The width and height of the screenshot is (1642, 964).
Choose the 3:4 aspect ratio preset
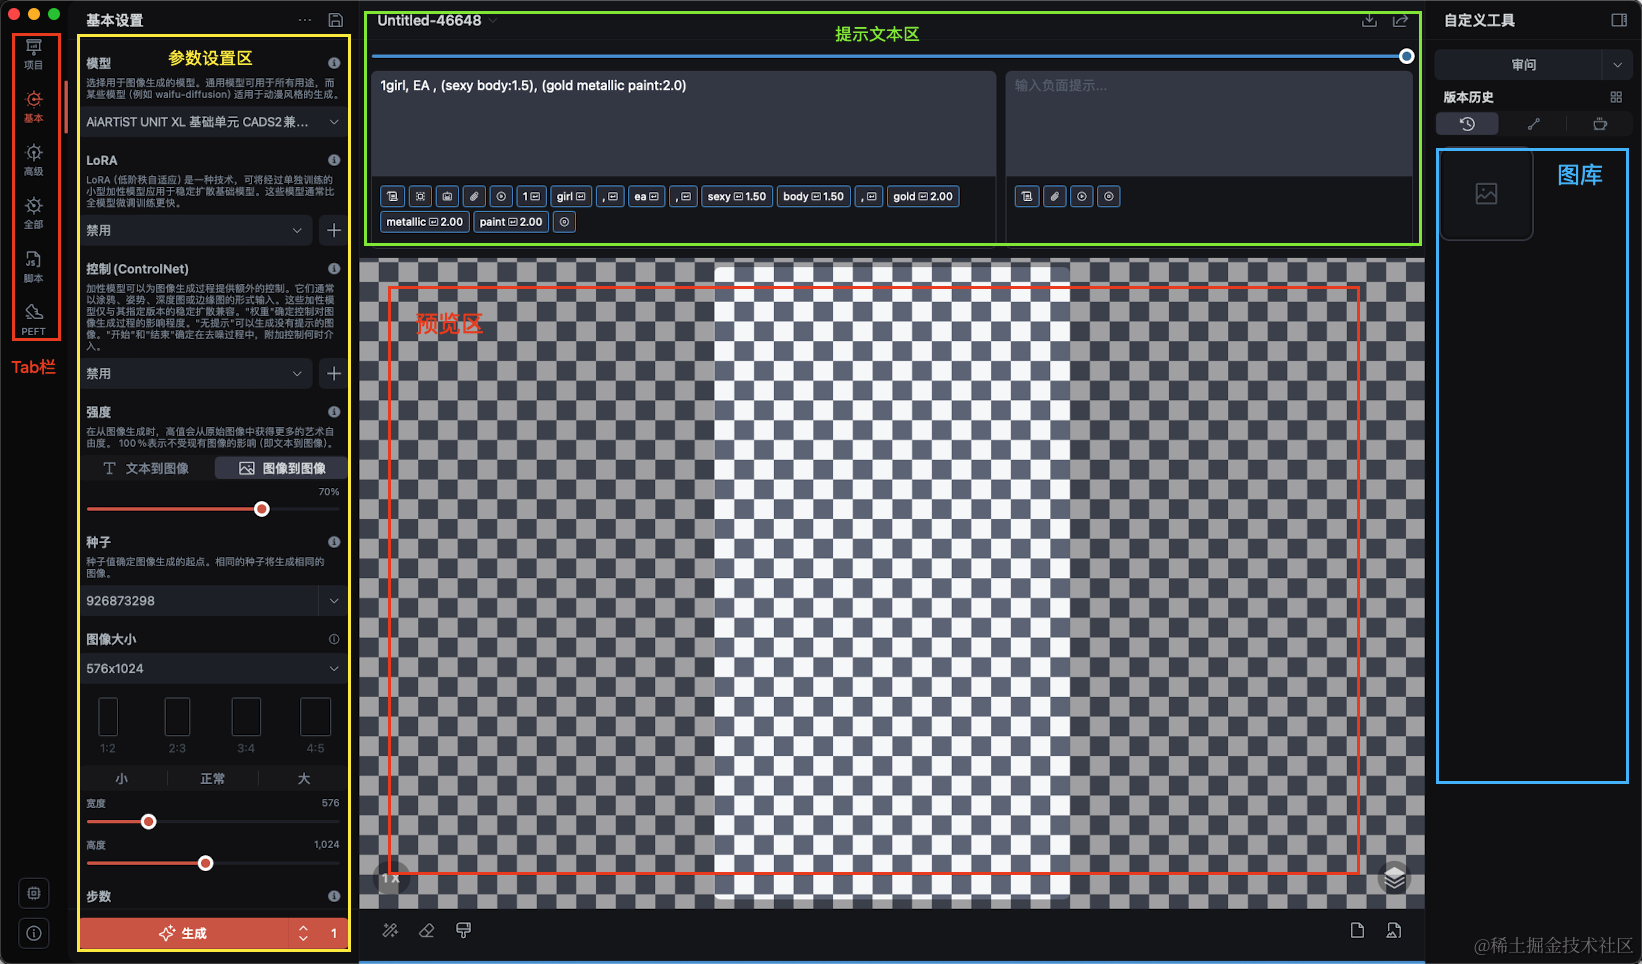[x=246, y=725]
